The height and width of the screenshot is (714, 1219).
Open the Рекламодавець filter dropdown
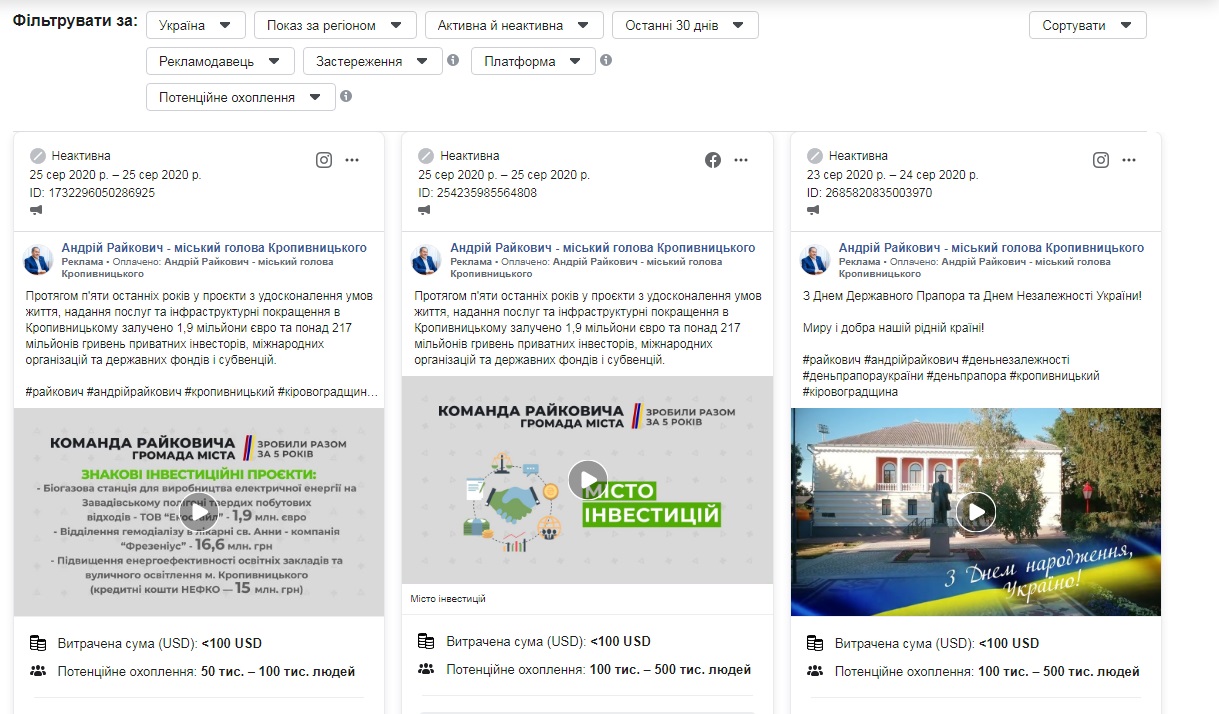(x=219, y=61)
